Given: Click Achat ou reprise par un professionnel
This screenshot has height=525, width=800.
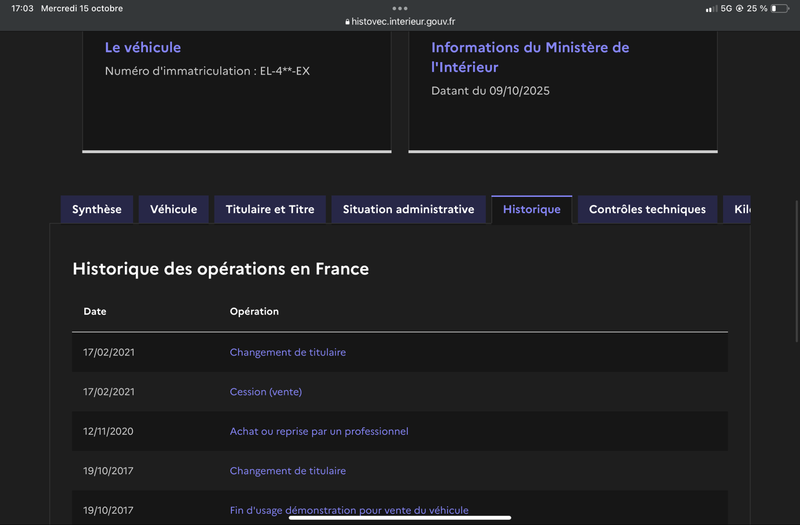Looking at the screenshot, I should pyautogui.click(x=319, y=431).
